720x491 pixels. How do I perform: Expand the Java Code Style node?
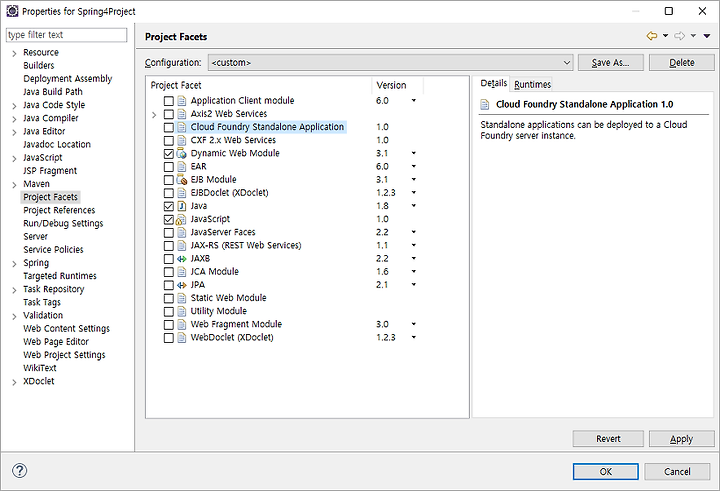[x=14, y=106]
